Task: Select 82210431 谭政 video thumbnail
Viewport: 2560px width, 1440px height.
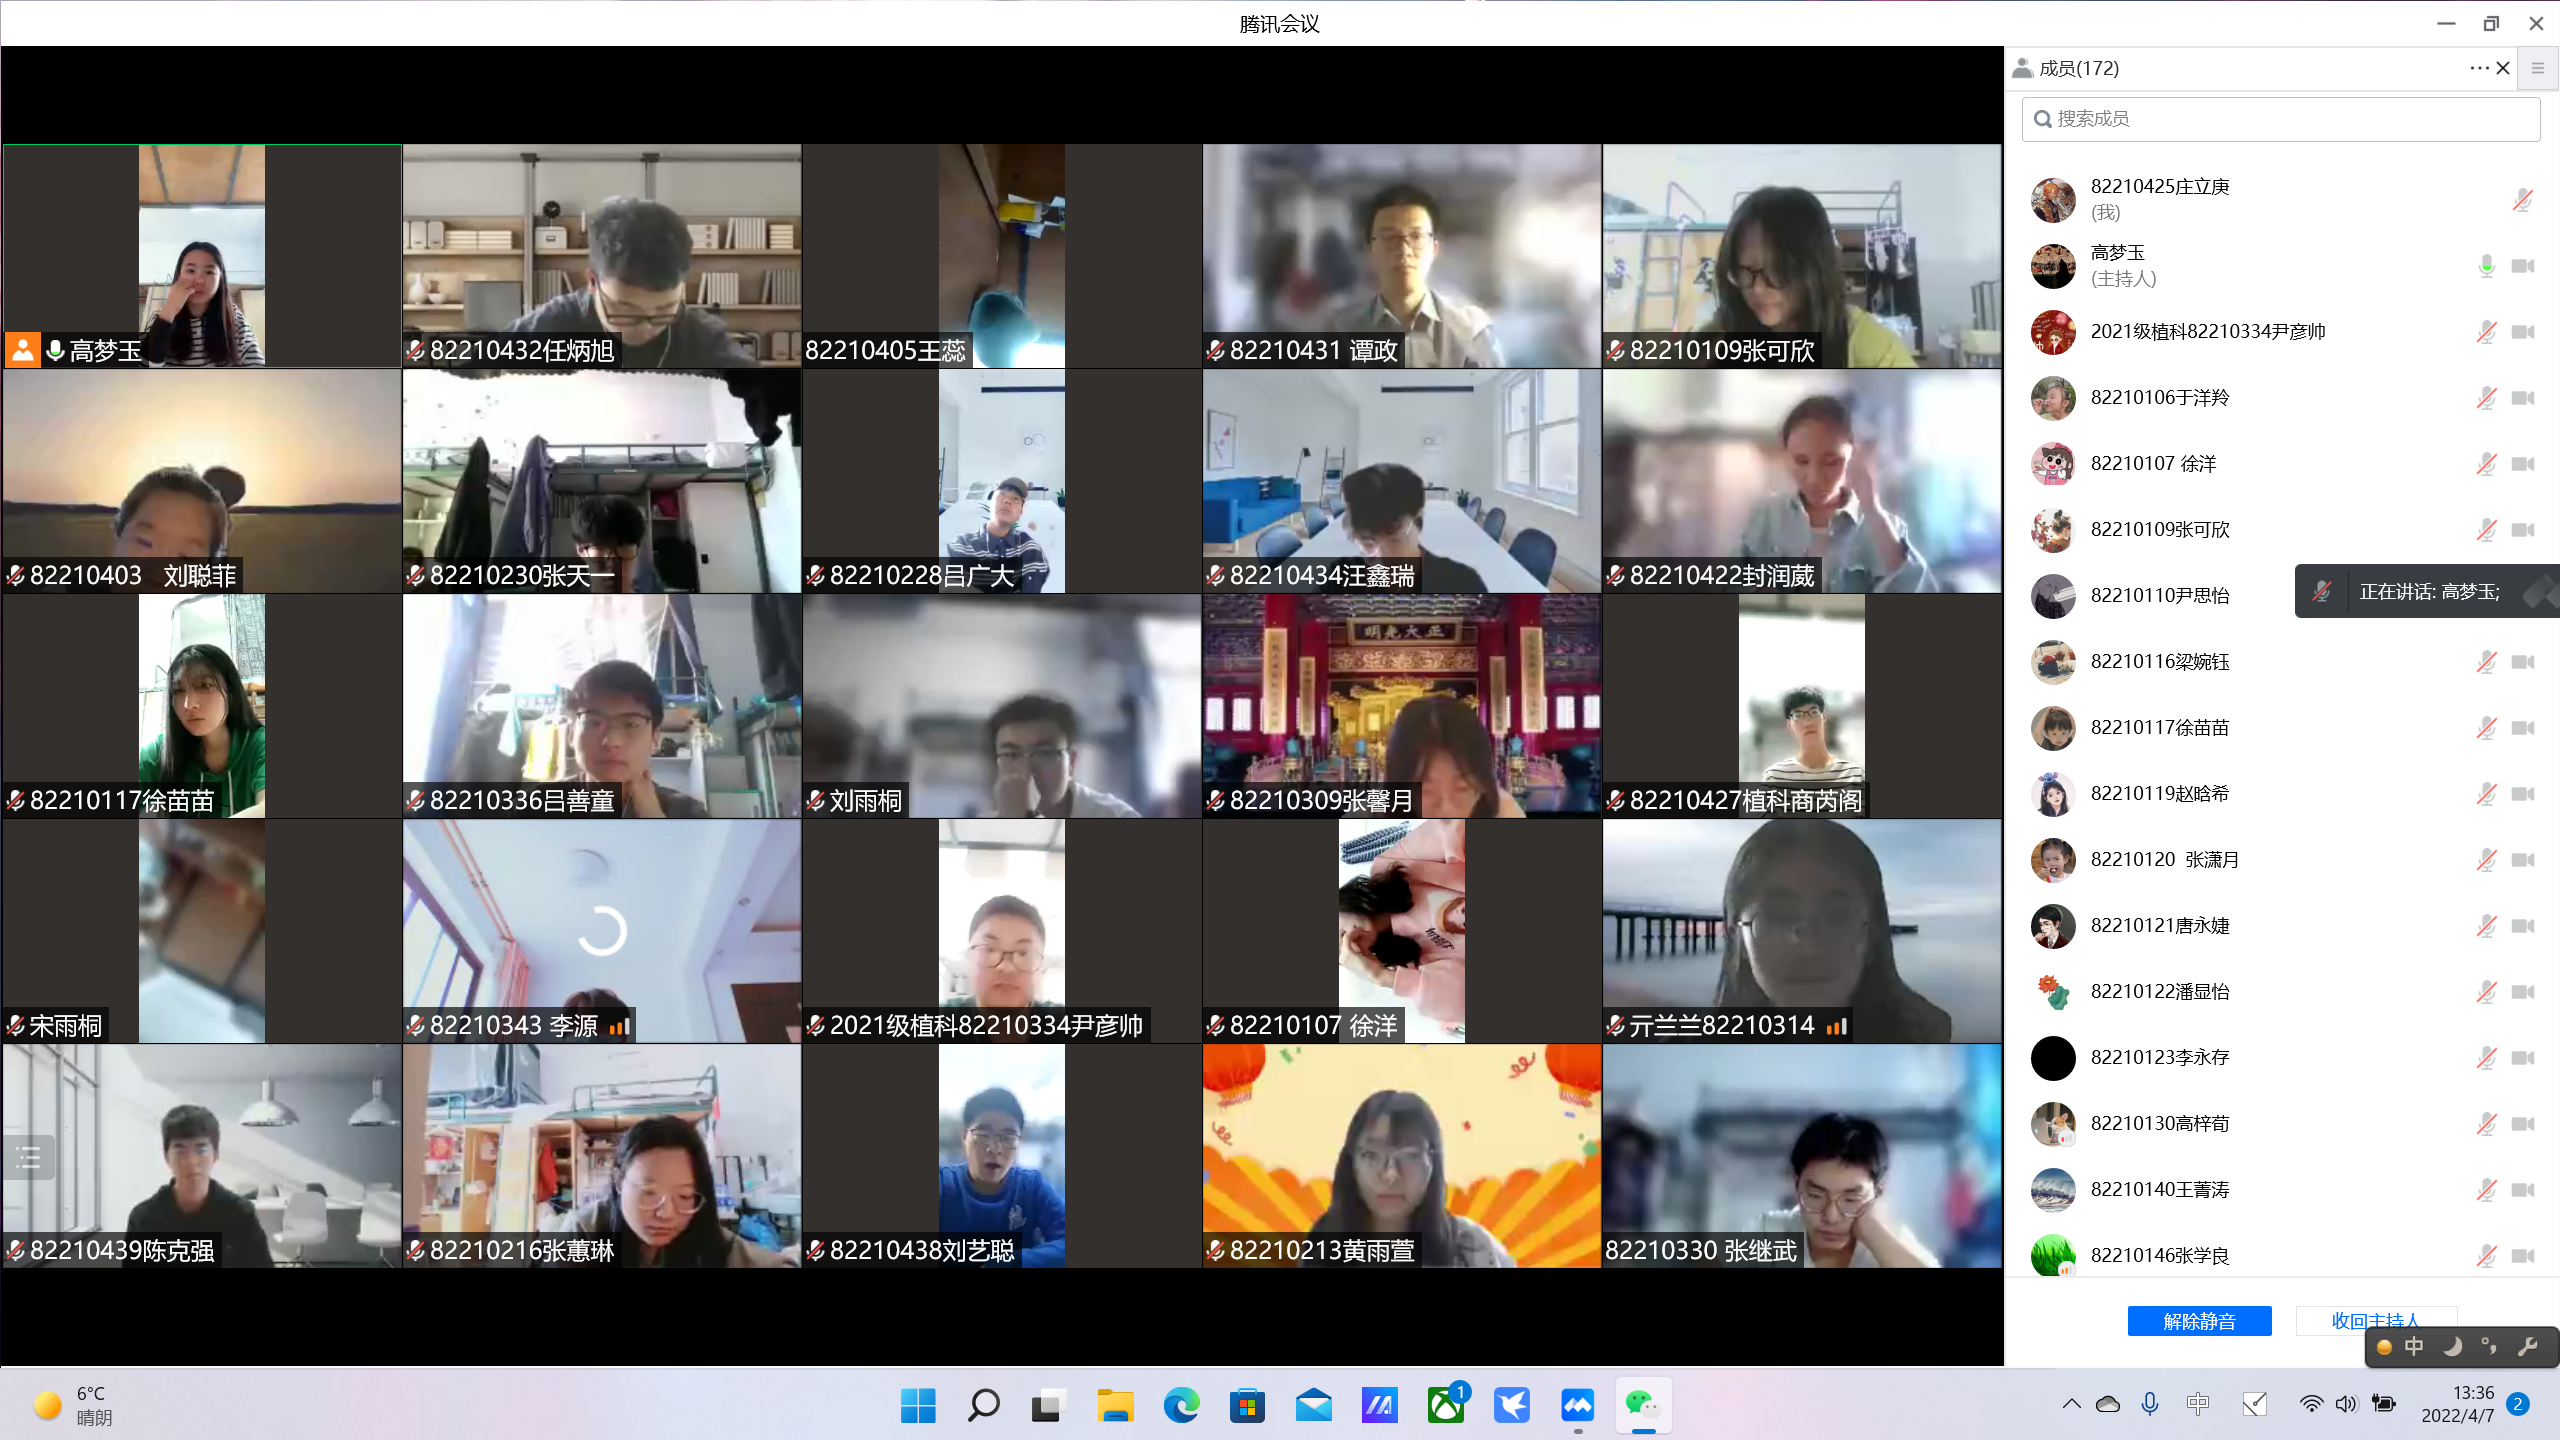Action: pos(1401,256)
